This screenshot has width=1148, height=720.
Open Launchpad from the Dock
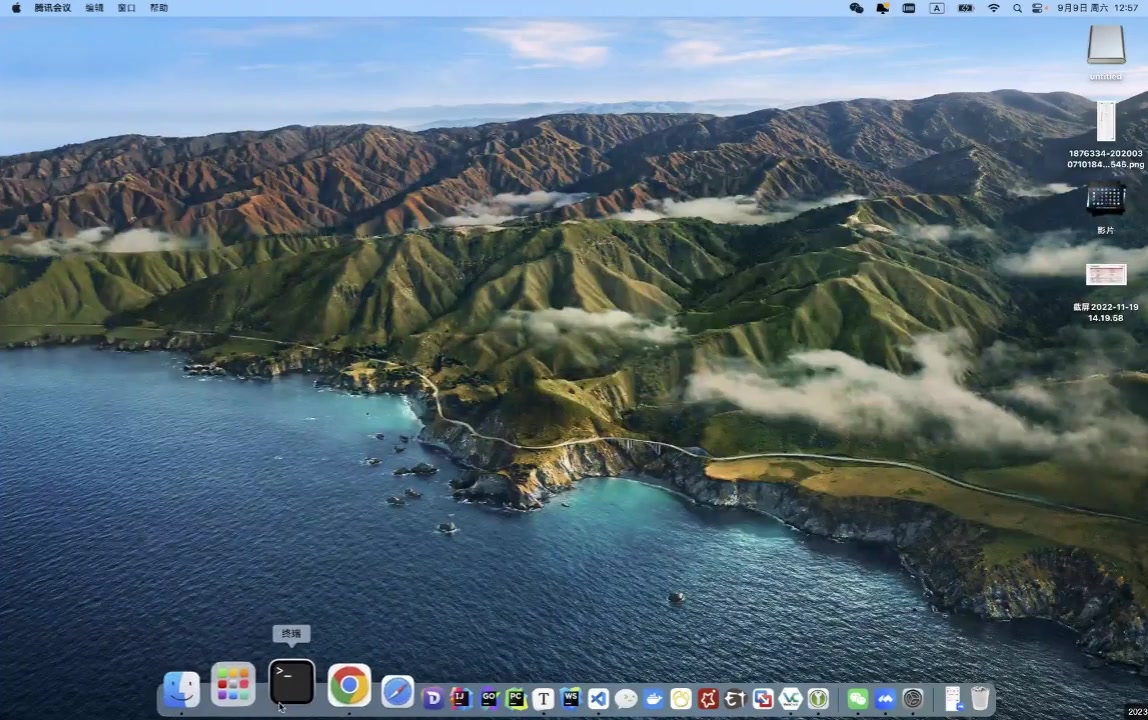tap(233, 685)
